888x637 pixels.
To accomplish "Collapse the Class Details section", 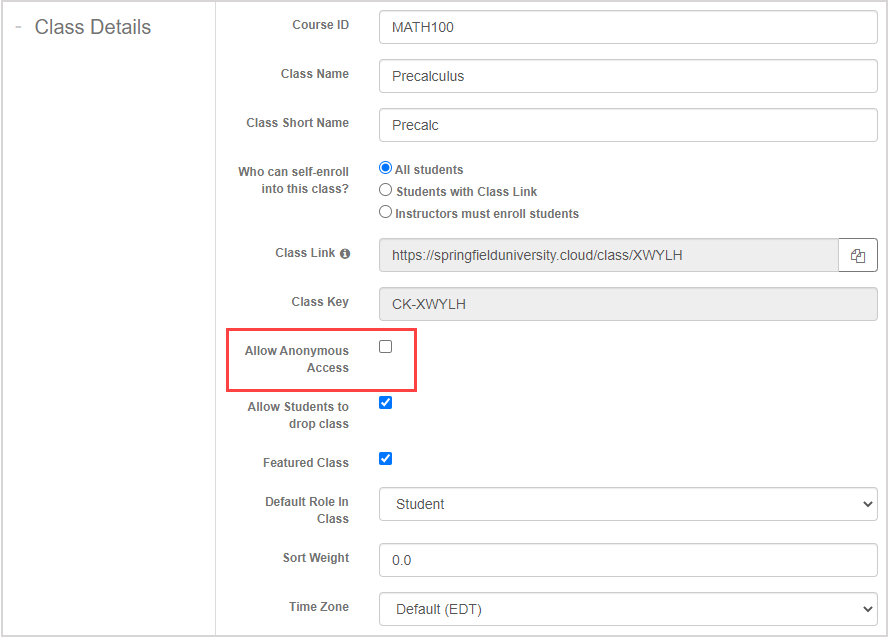I will tap(18, 27).
